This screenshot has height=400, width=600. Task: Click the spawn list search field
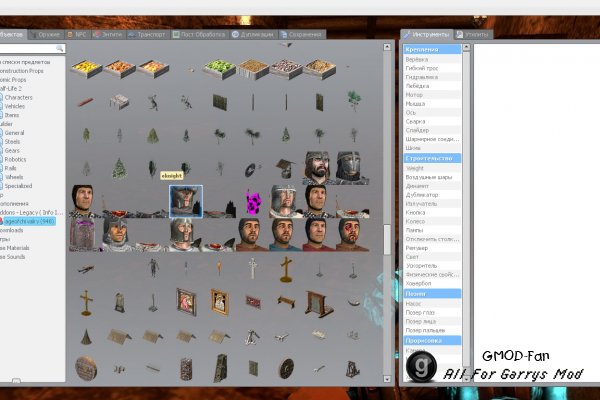click(x=28, y=47)
